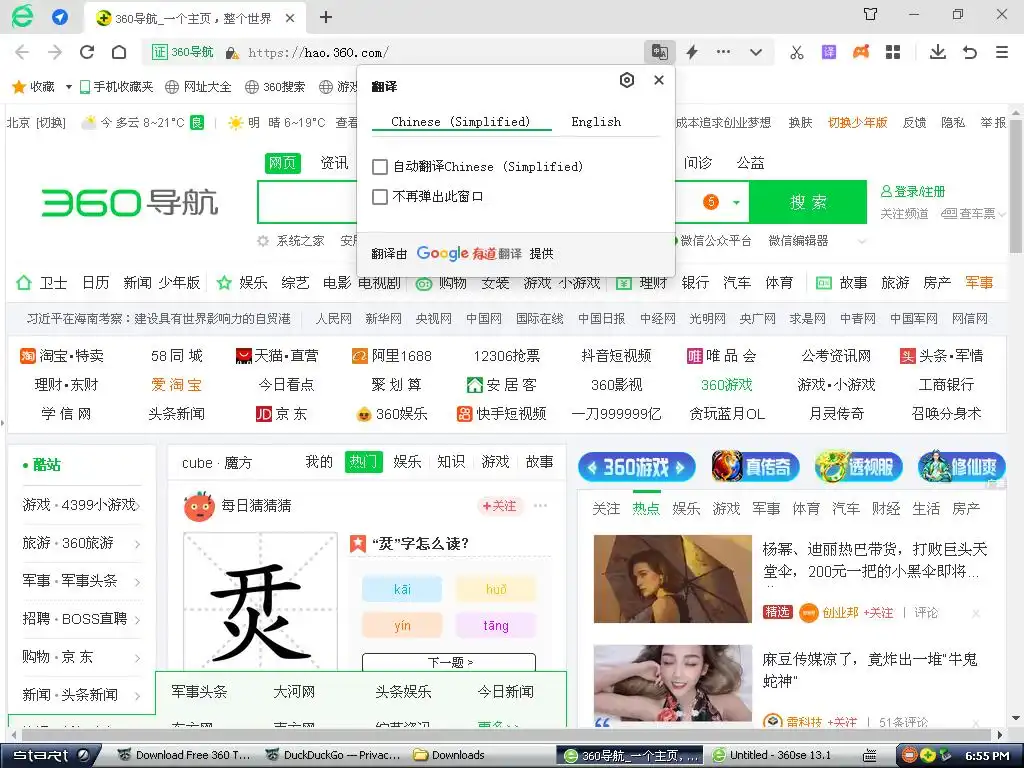Image resolution: width=1024 pixels, height=768 pixels.
Task: Open the browser hamburger main menu
Action: (x=1002, y=52)
